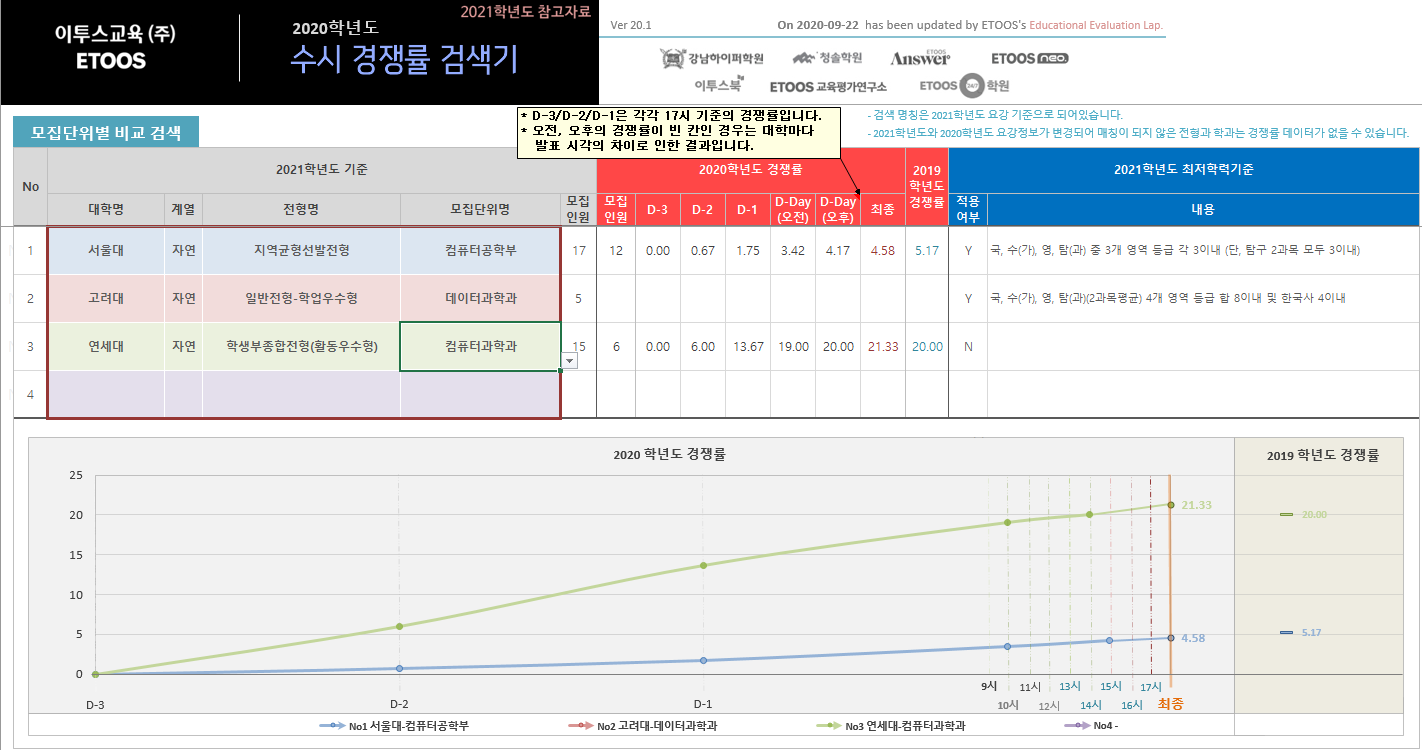Click the green data point at D-2
The height and width of the screenshot is (750, 1422).
[399, 627]
